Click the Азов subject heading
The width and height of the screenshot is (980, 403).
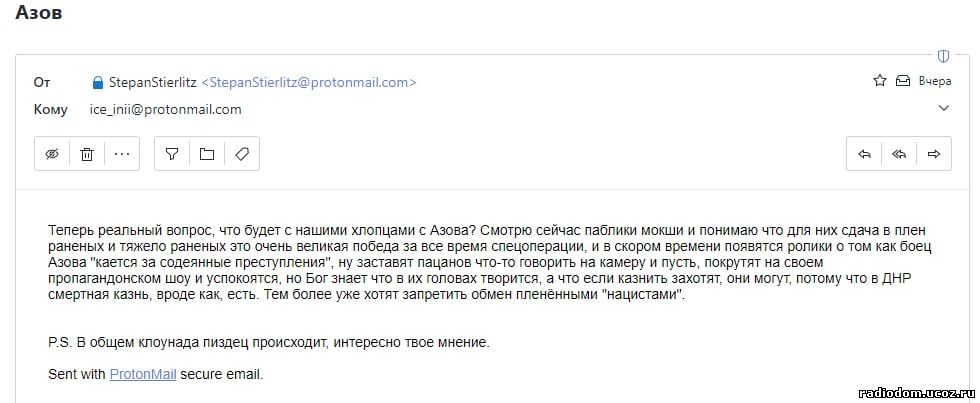pos(38,11)
